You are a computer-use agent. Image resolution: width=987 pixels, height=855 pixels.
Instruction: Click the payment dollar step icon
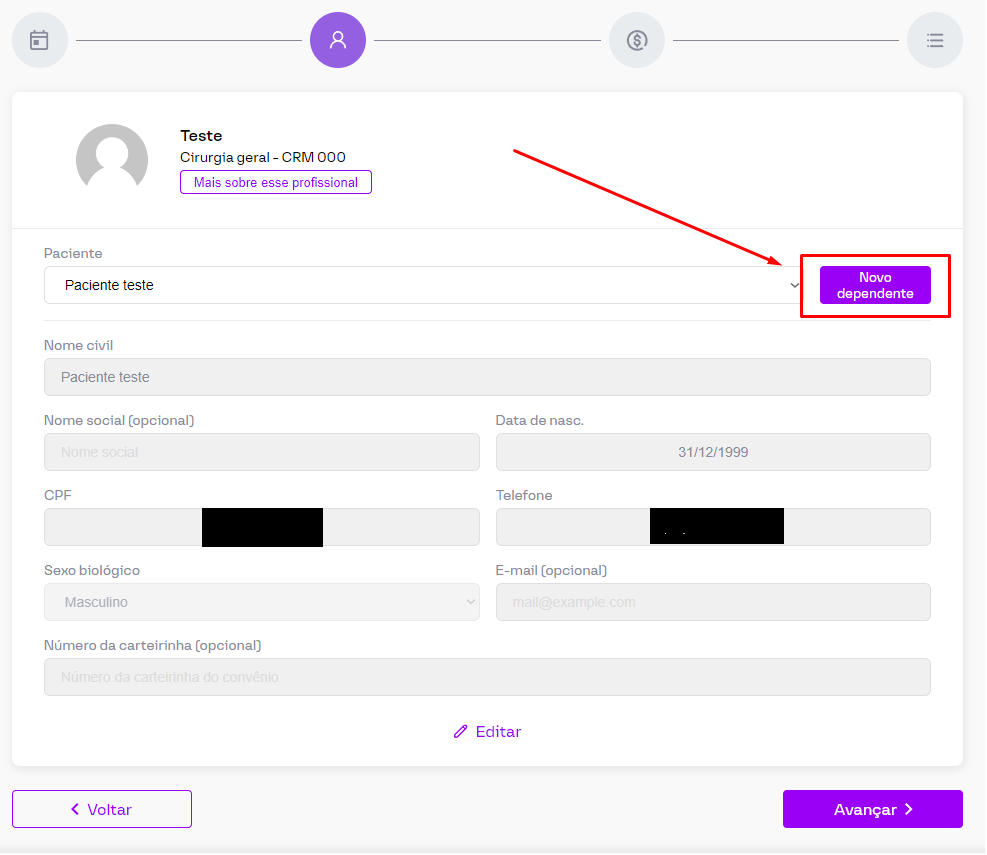[637, 40]
